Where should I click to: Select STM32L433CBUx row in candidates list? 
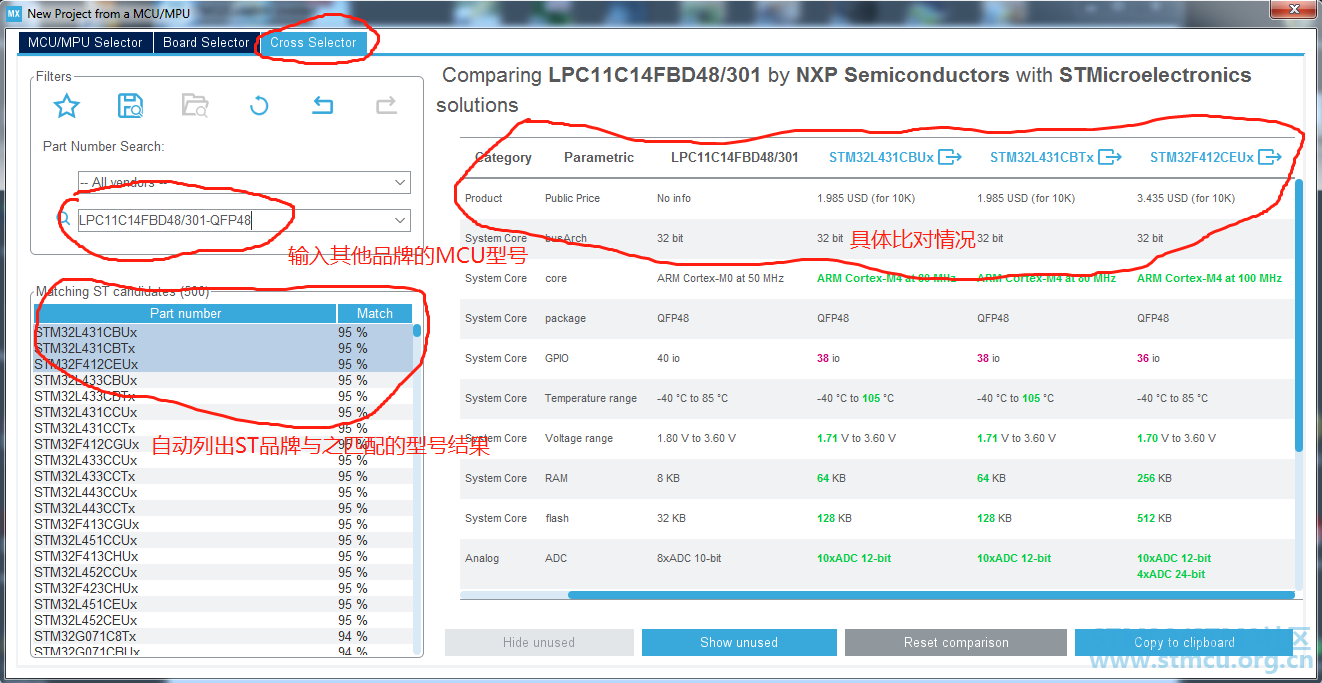223,380
